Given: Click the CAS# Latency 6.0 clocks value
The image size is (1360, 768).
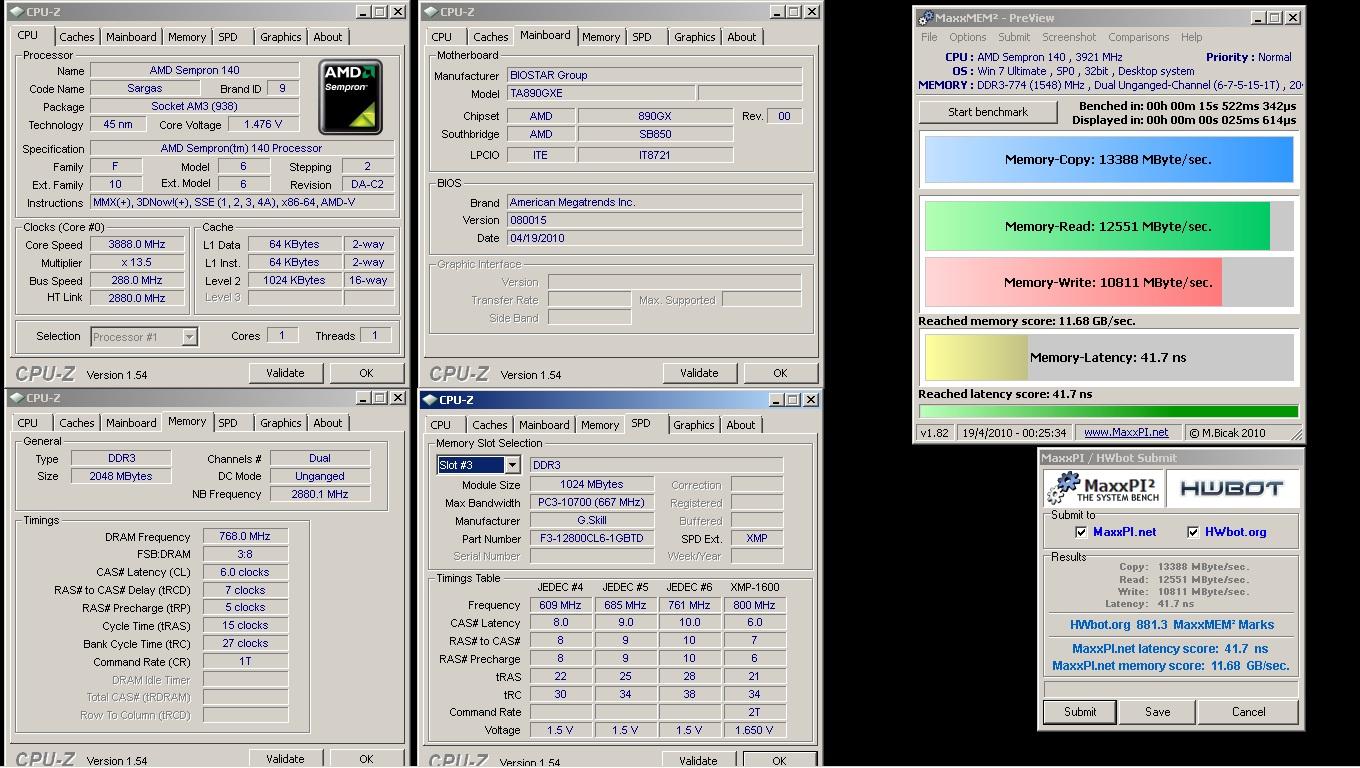Looking at the screenshot, I should pyautogui.click(x=245, y=572).
